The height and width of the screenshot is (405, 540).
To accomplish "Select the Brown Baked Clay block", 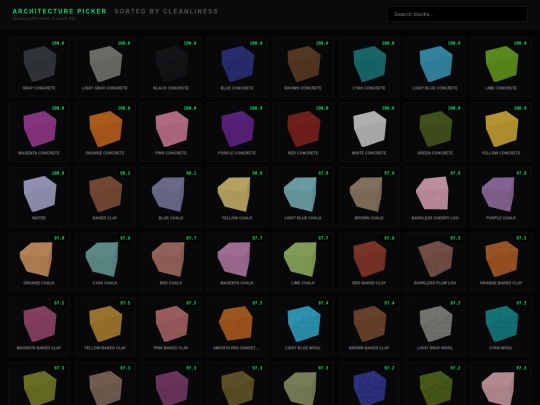I will 369,327.
